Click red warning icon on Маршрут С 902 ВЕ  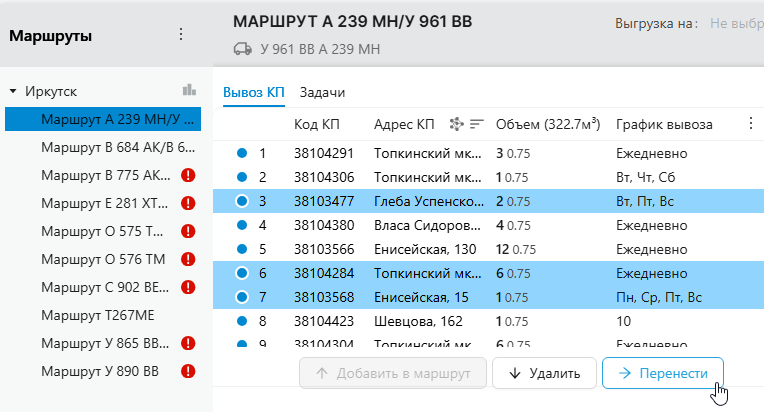tap(188, 287)
